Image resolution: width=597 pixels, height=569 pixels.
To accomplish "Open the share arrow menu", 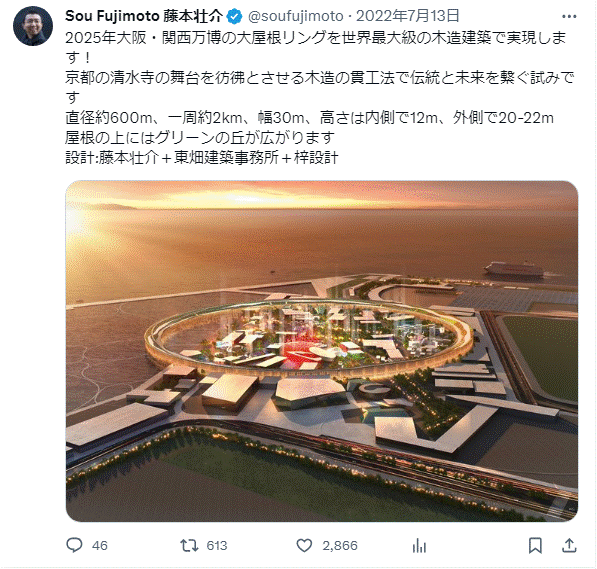I will click(x=569, y=545).
